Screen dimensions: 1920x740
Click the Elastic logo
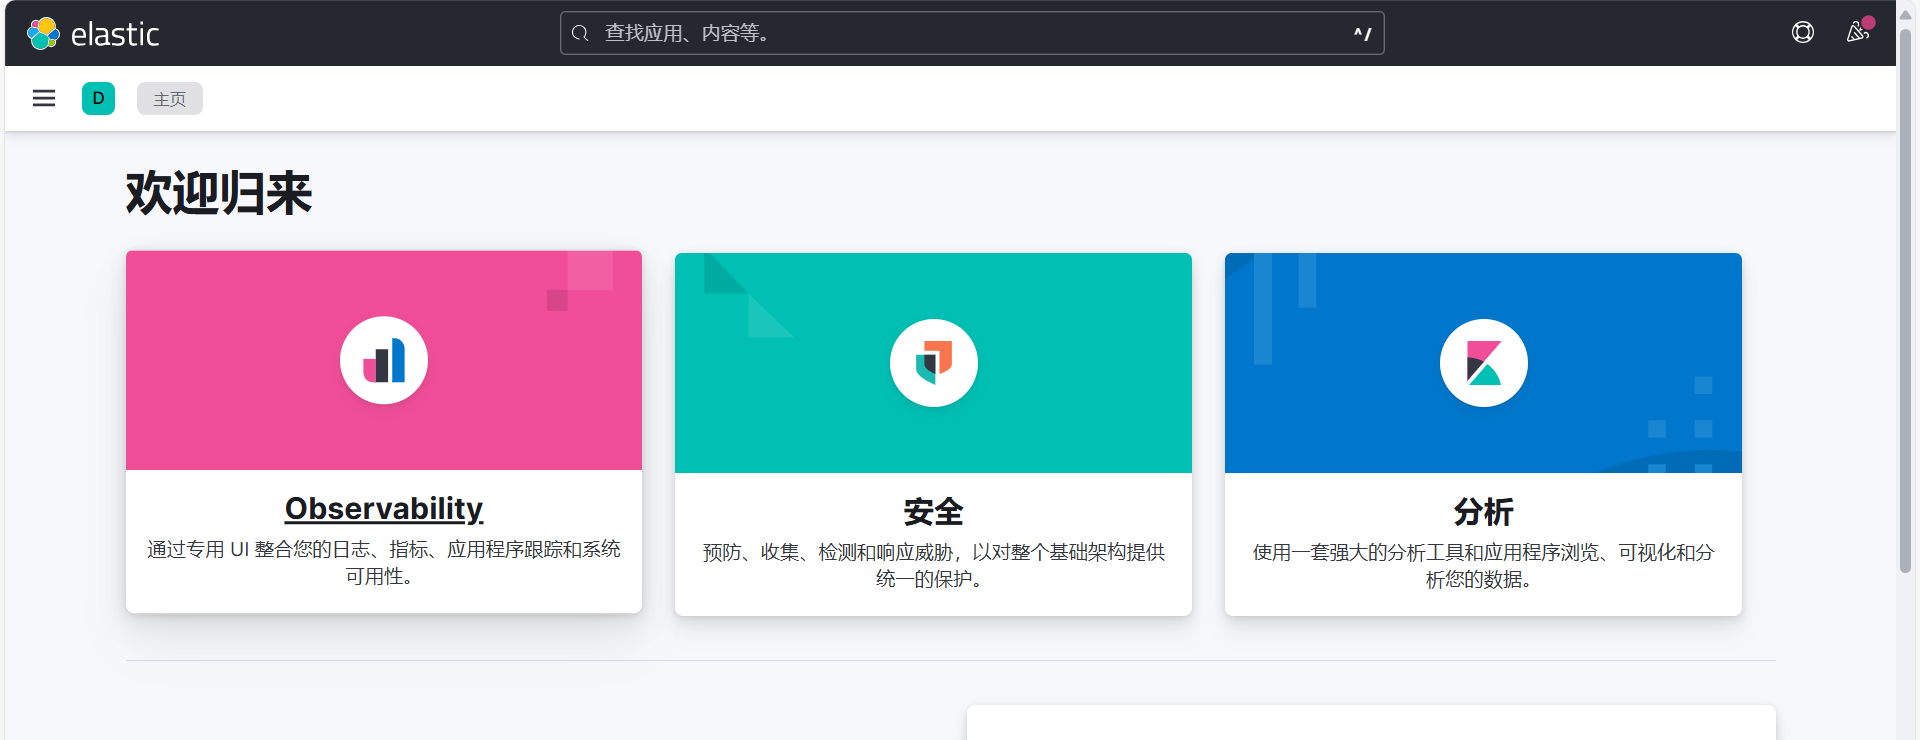[x=93, y=34]
